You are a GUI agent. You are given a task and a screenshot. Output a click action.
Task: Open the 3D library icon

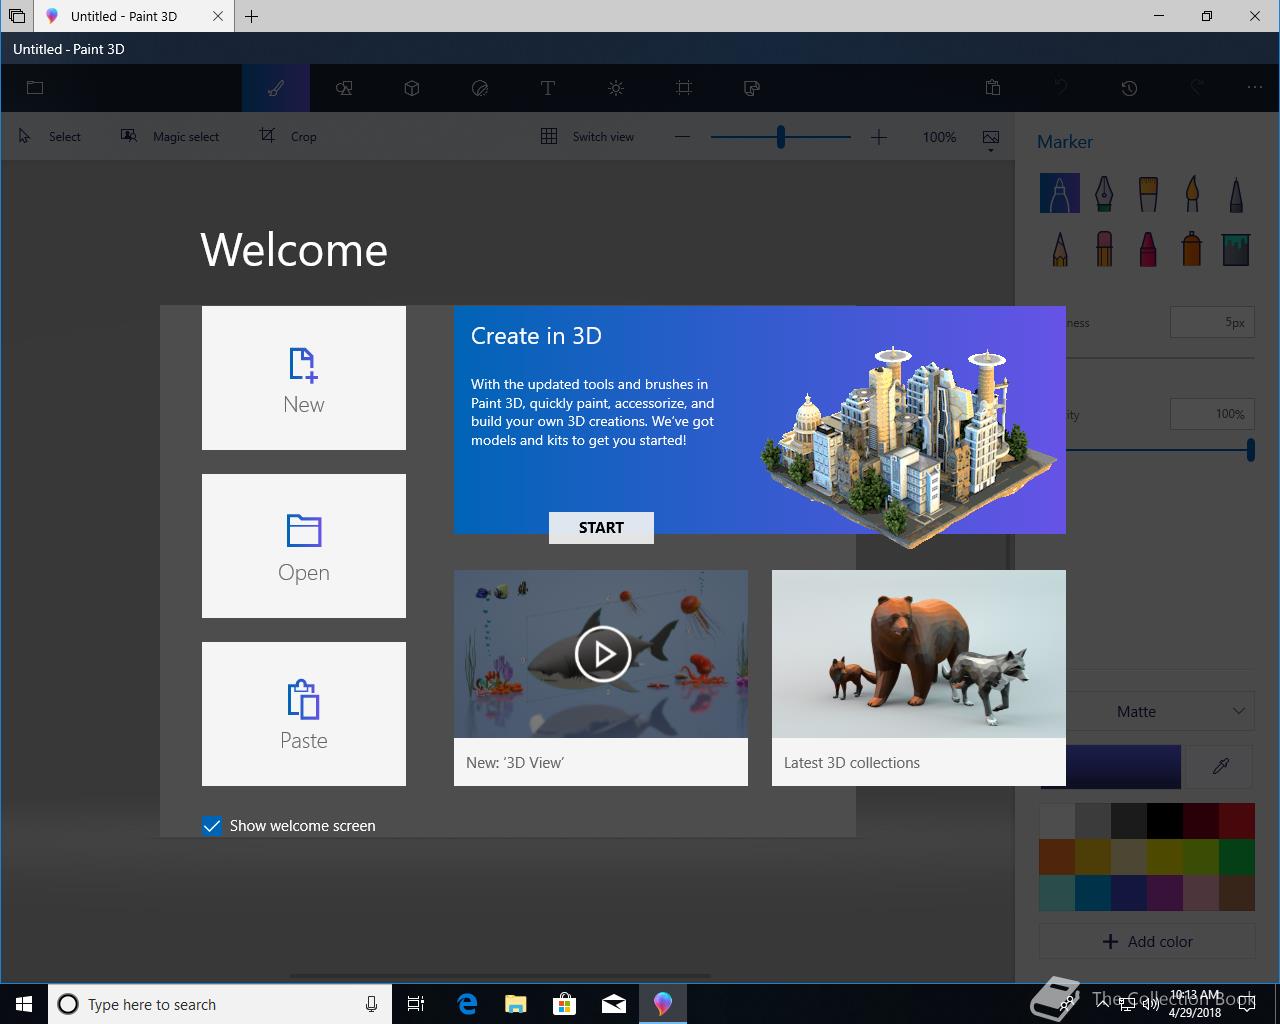pyautogui.click(x=752, y=88)
